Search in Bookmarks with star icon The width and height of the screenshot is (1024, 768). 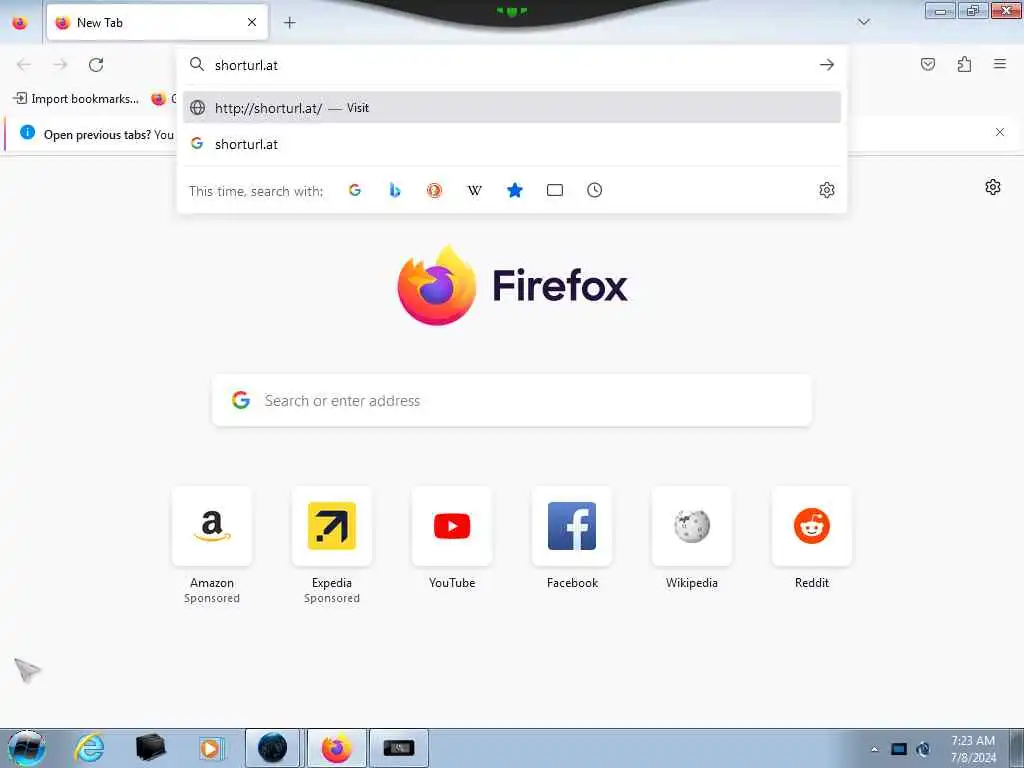(x=515, y=190)
